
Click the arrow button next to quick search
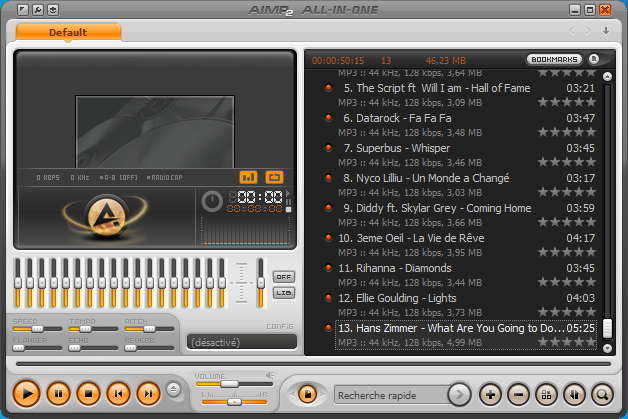(x=459, y=395)
